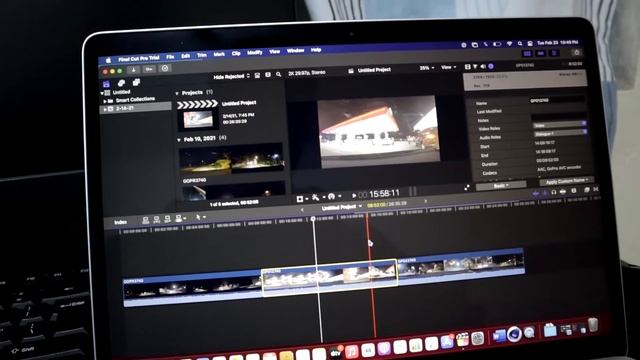Click the timeline Index button
The width and height of the screenshot is (640, 360).
(120, 222)
